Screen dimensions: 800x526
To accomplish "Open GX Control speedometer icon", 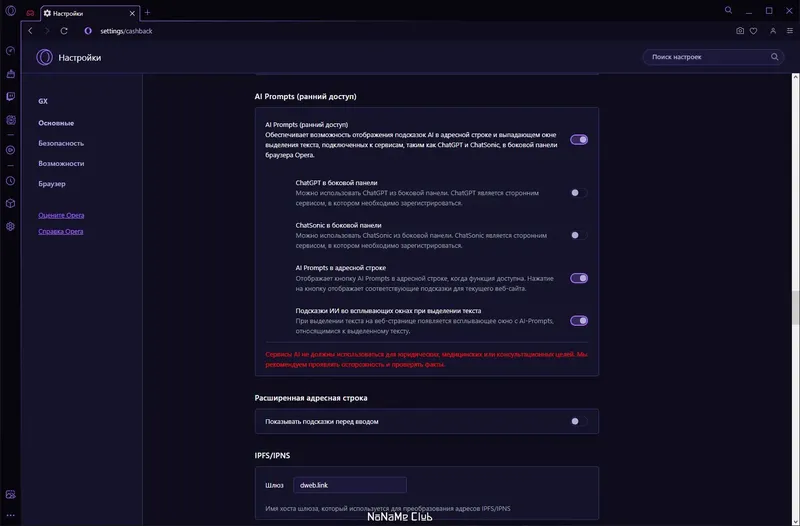I will 10,51.
